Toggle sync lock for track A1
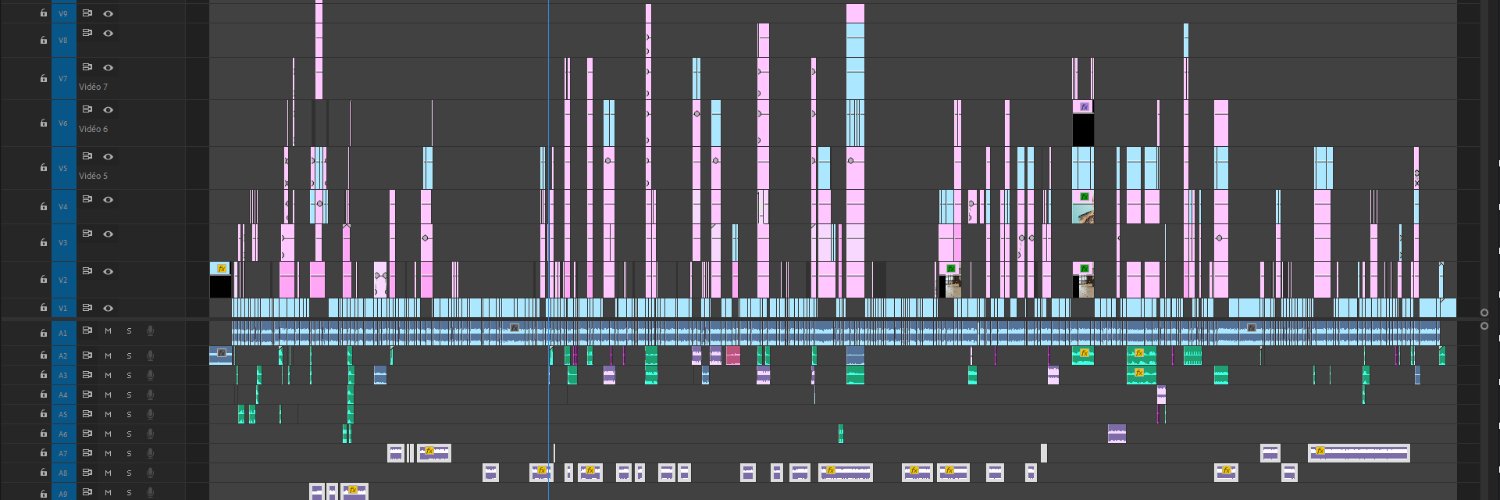Viewport: 1500px width, 500px height. click(87, 330)
